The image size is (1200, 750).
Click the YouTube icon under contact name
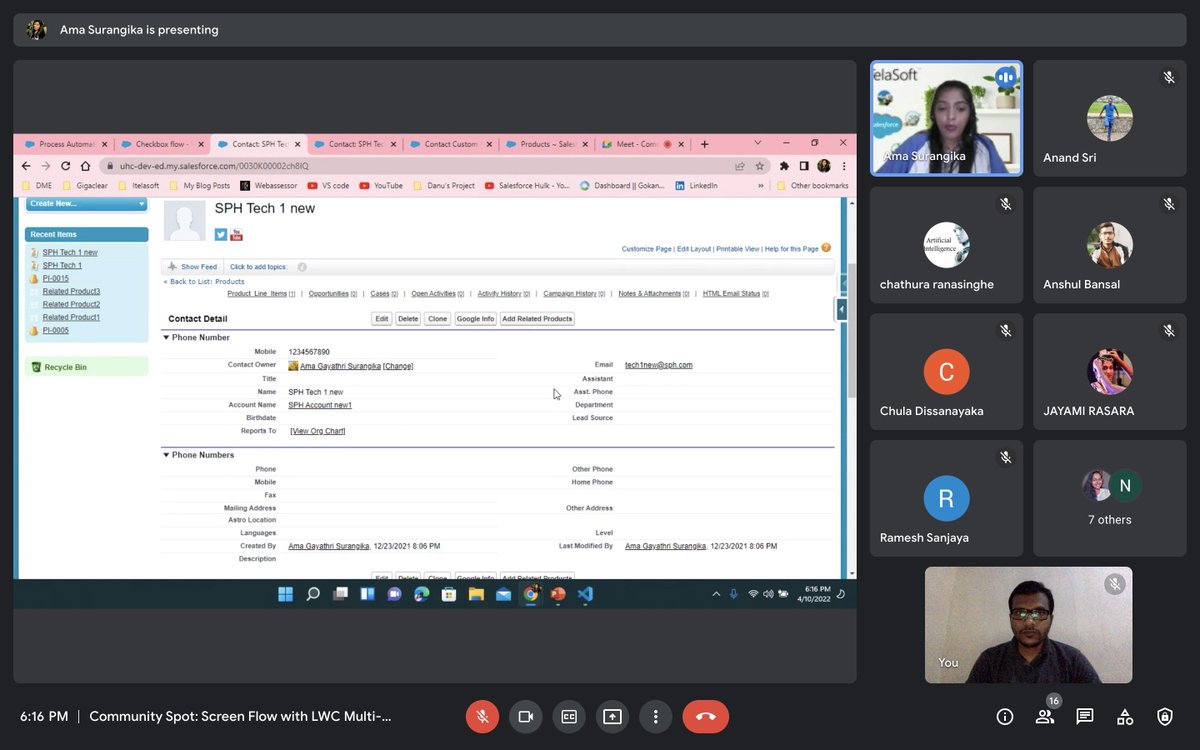click(237, 235)
